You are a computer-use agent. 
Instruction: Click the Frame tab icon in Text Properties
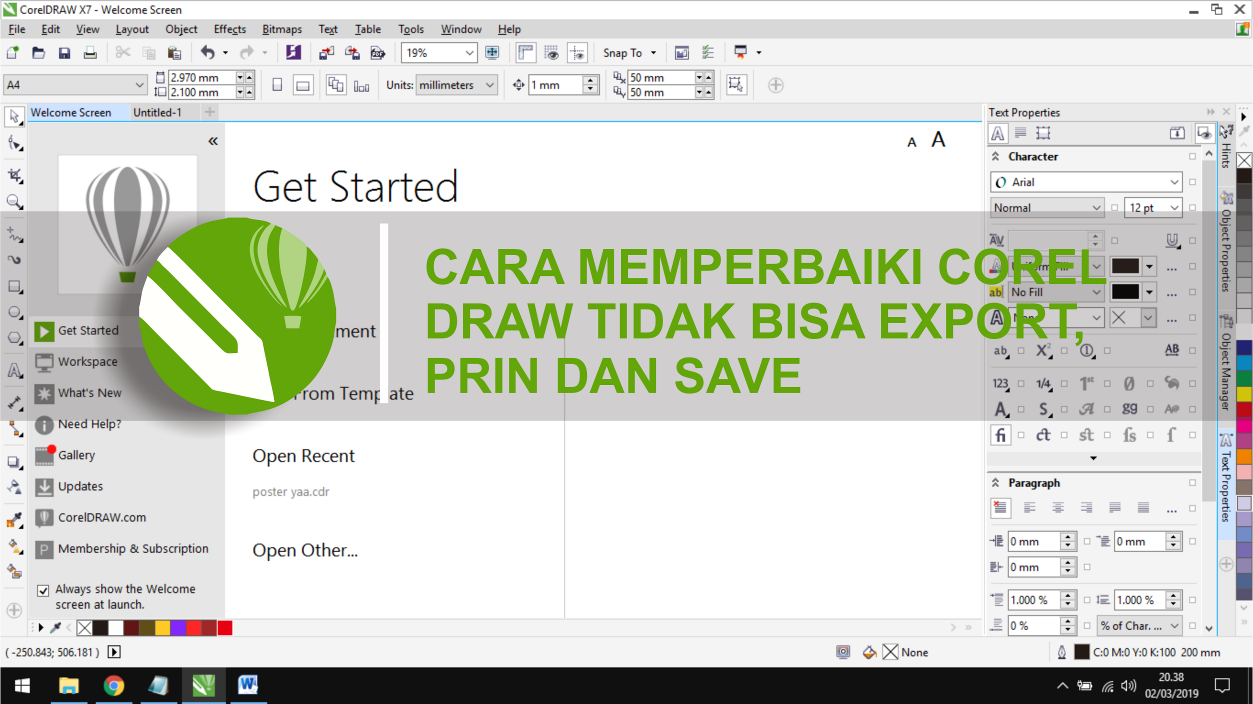click(x=1043, y=133)
